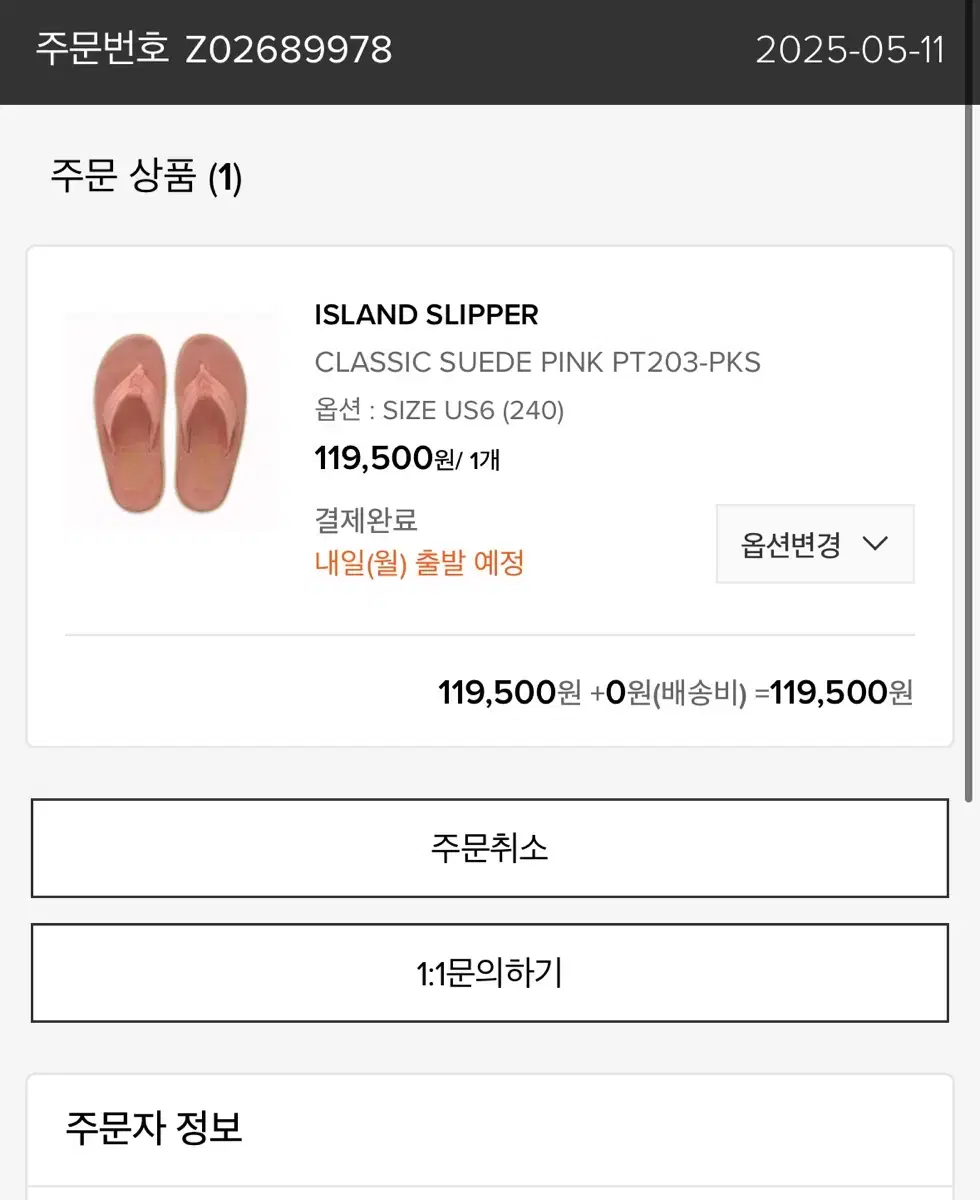This screenshot has width=980, height=1200.
Task: Expand the 옵션변경 dropdown
Action: [x=815, y=544]
